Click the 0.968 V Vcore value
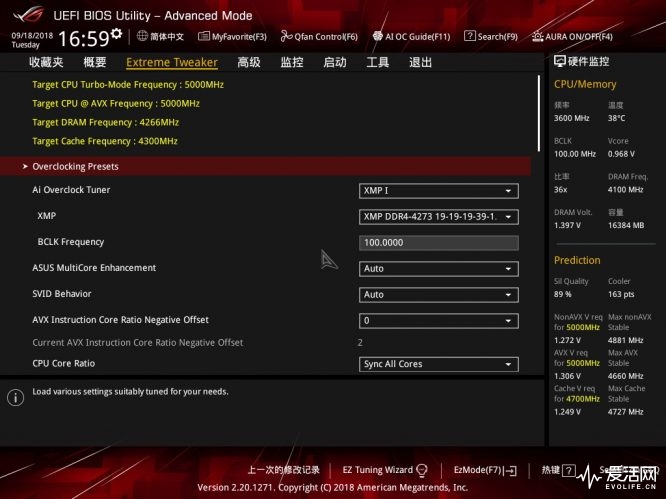Image resolution: width=666 pixels, height=499 pixels. [621, 154]
